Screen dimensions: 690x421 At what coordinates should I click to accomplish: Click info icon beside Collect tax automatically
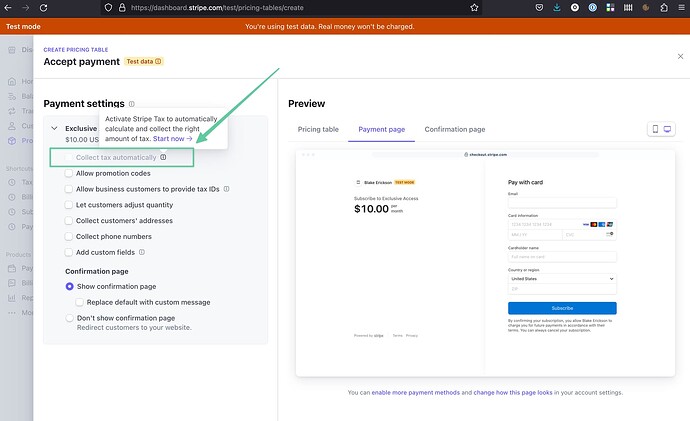(163, 157)
